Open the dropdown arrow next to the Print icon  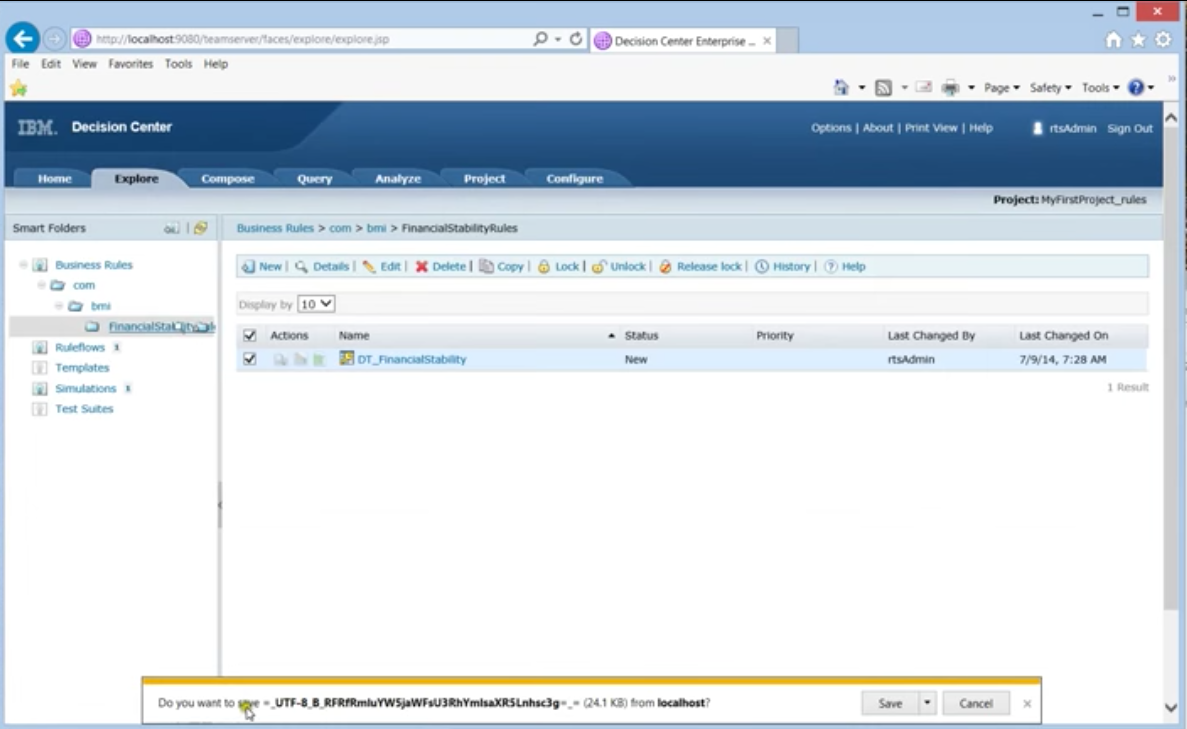(970, 88)
